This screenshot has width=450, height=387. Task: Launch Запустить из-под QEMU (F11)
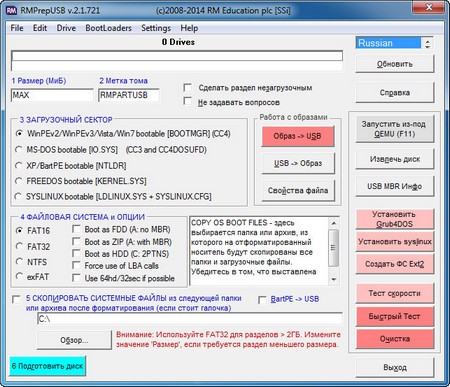[x=395, y=129]
